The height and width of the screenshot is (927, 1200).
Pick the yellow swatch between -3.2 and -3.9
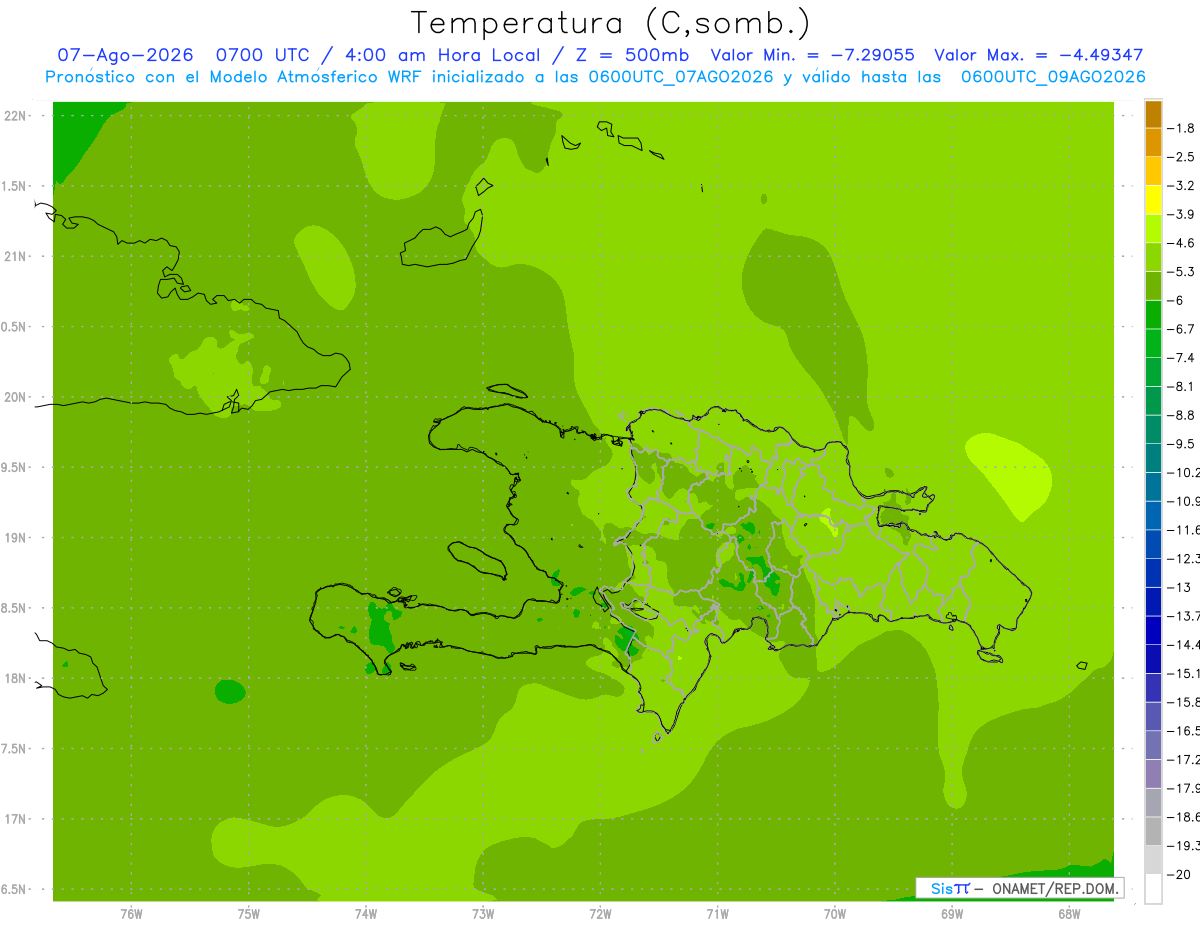[1153, 200]
